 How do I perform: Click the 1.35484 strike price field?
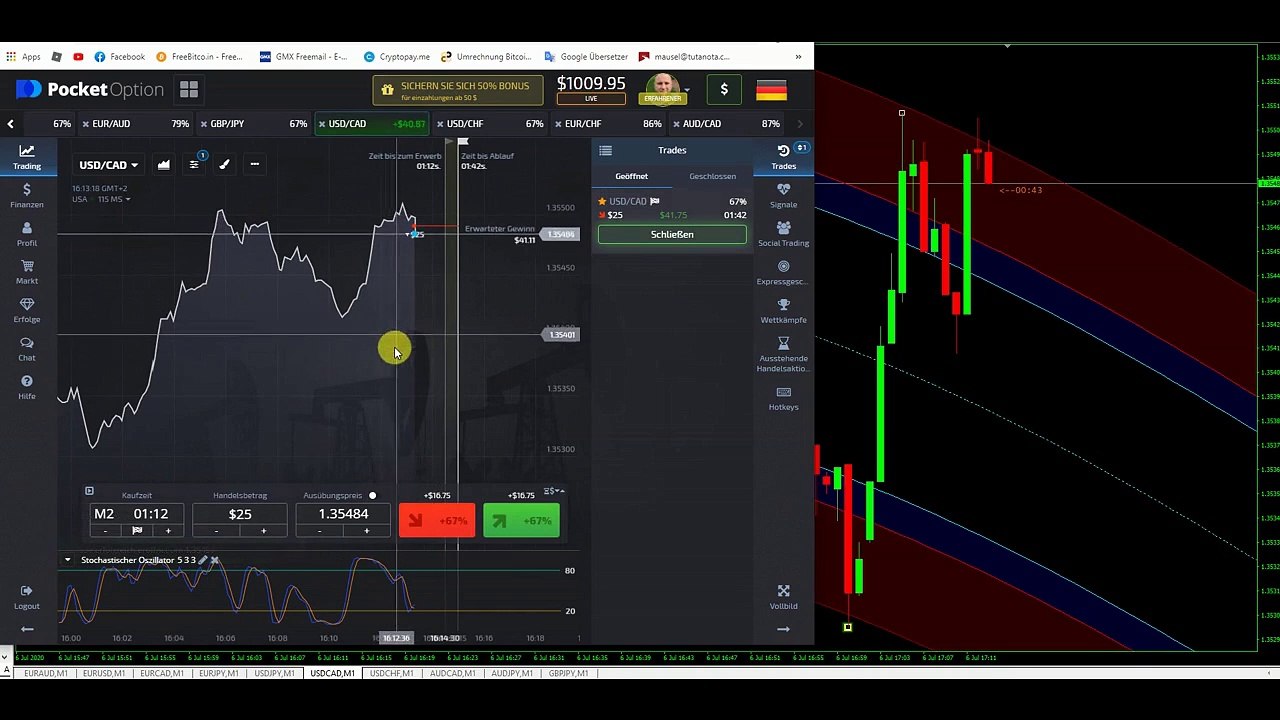343,514
